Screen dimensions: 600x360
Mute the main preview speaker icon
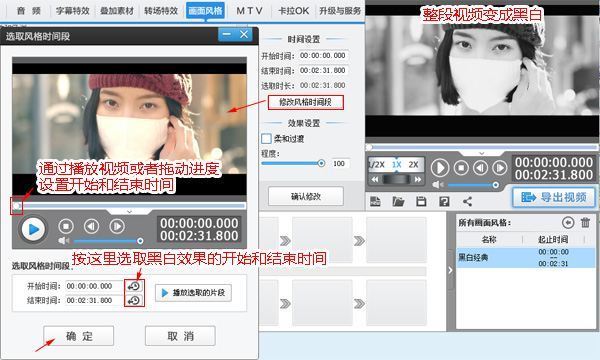[x=437, y=185]
